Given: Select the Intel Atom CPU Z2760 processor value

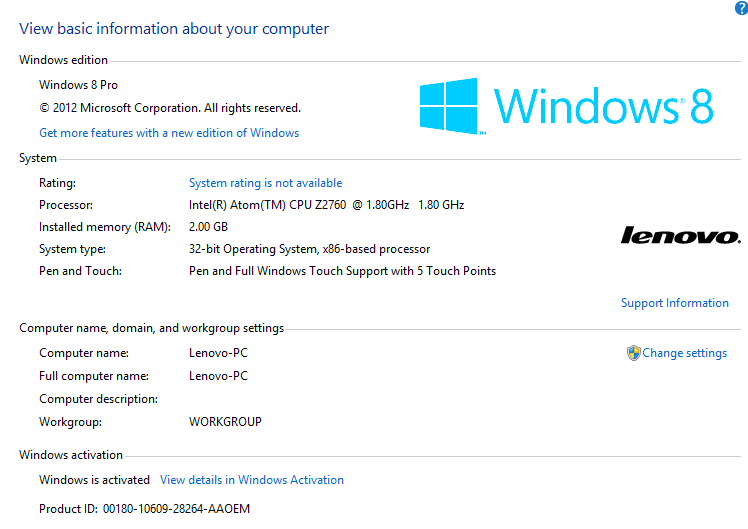Looking at the screenshot, I should click(326, 205).
